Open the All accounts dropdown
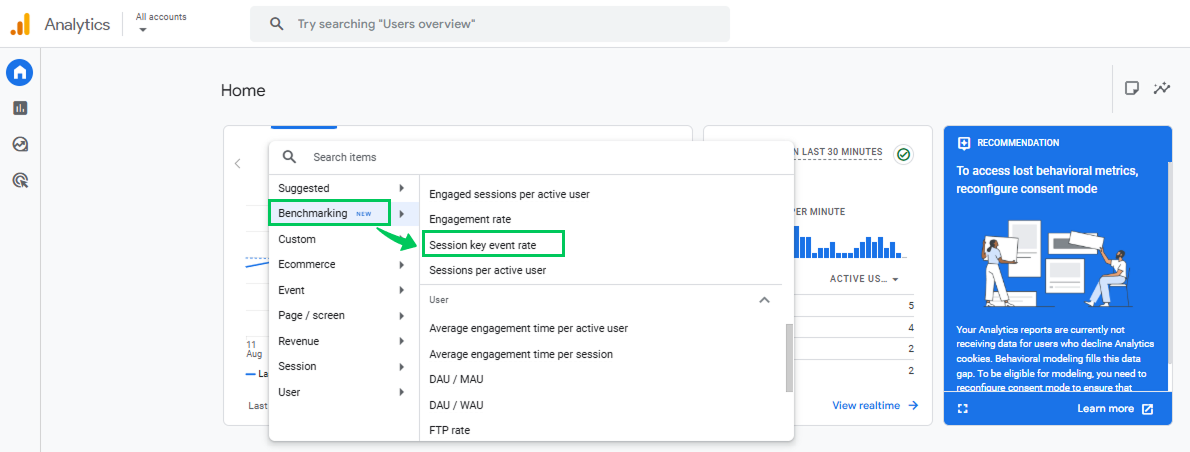This screenshot has width=1190, height=452. click(x=160, y=22)
